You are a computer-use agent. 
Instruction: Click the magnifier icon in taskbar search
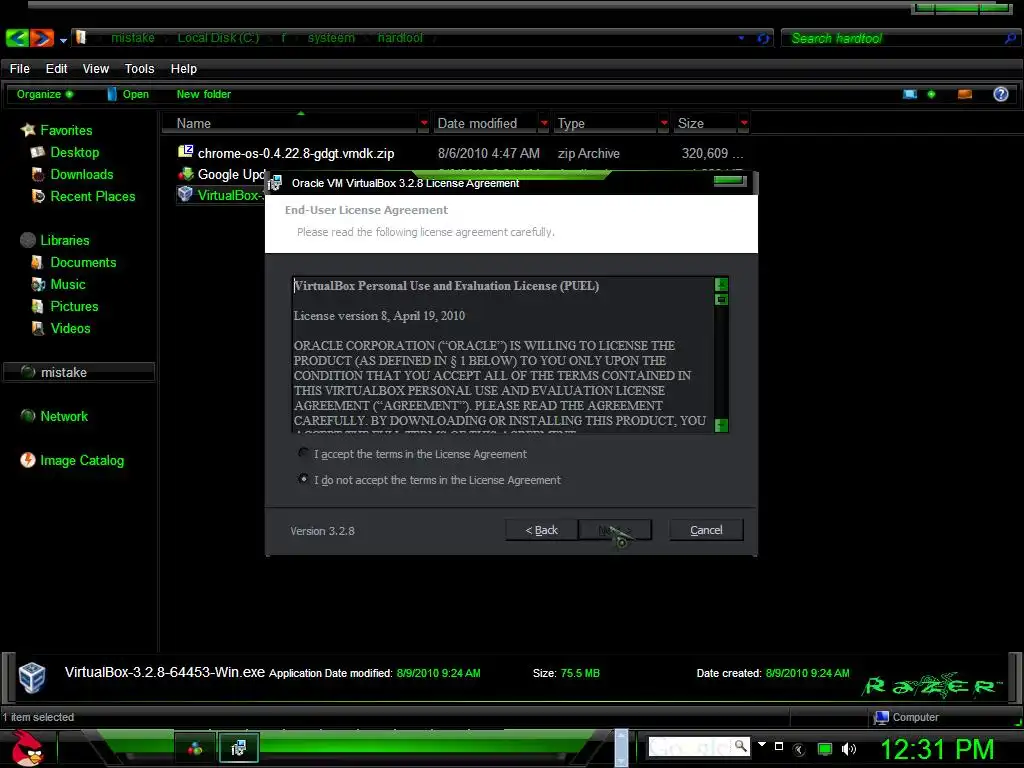740,745
